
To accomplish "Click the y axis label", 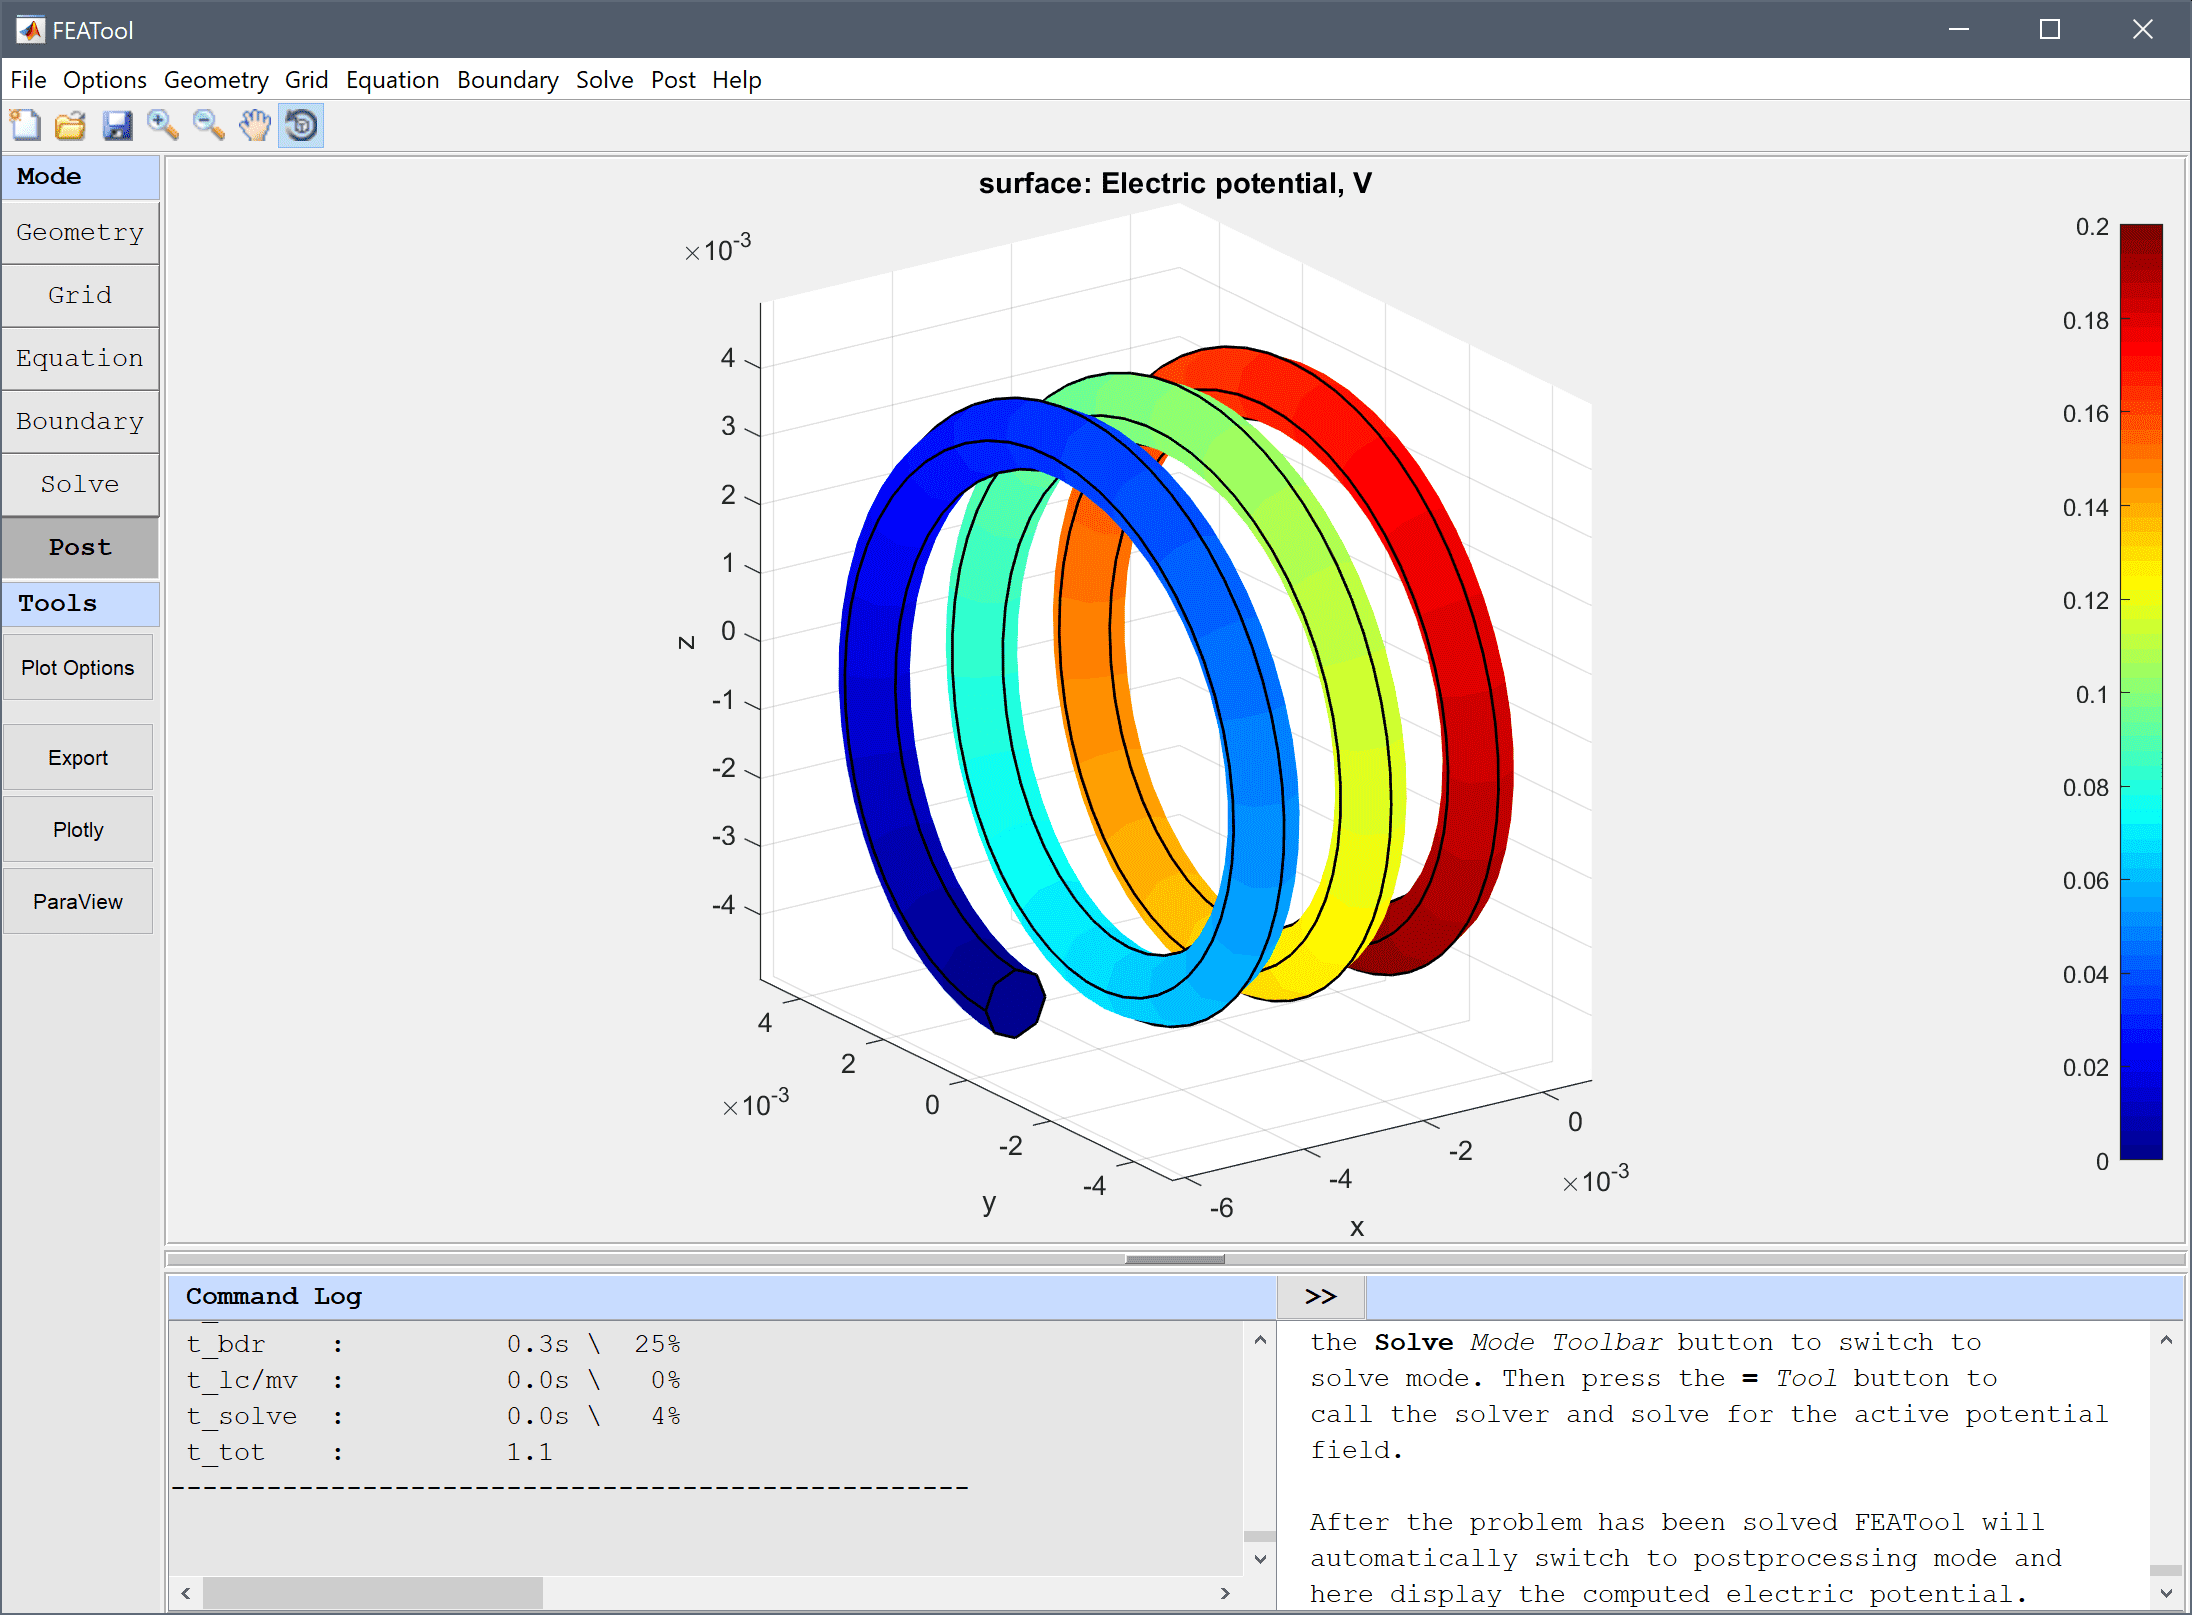I will coord(989,1203).
